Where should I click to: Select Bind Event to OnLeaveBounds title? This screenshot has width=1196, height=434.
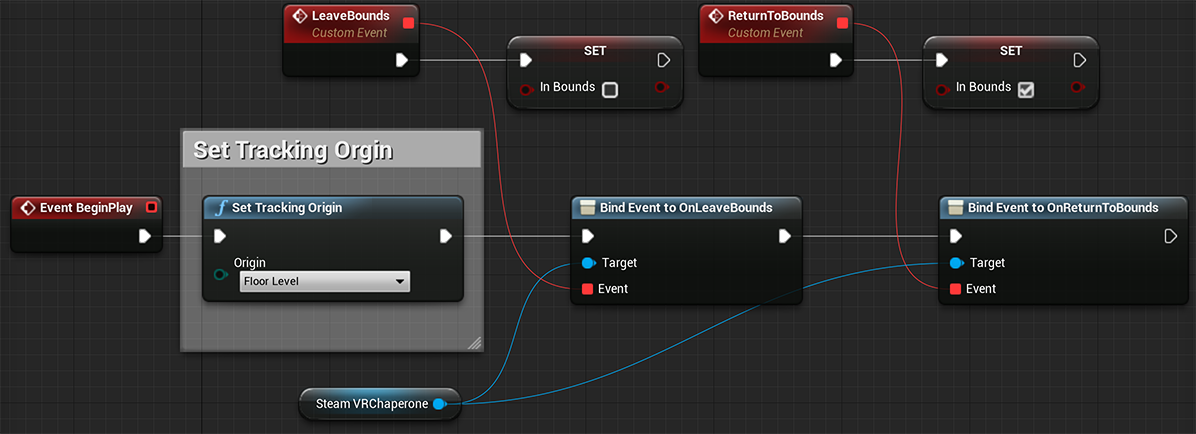[x=686, y=207]
